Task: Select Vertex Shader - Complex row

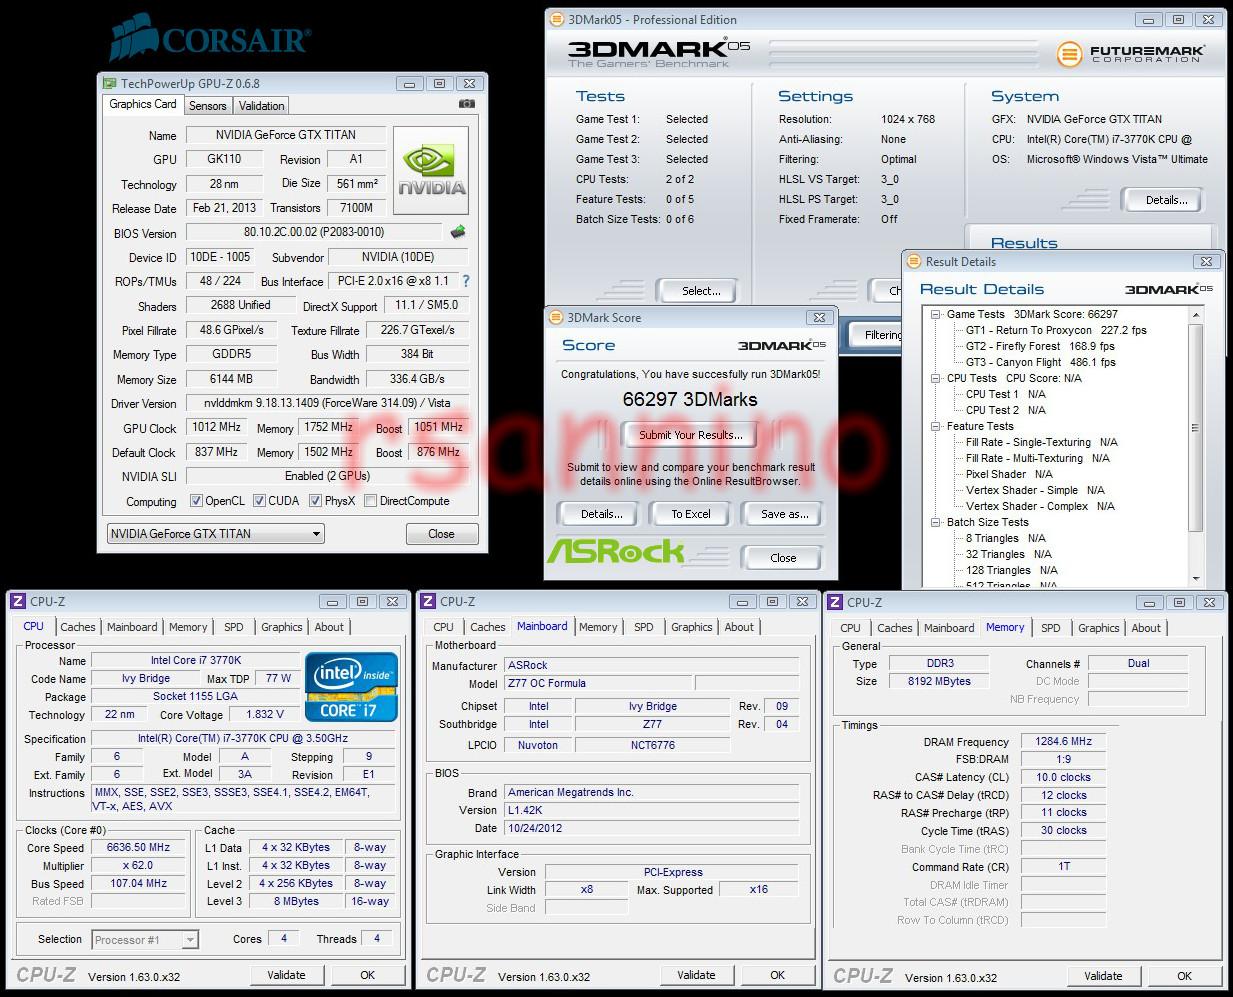Action: 1040,506
